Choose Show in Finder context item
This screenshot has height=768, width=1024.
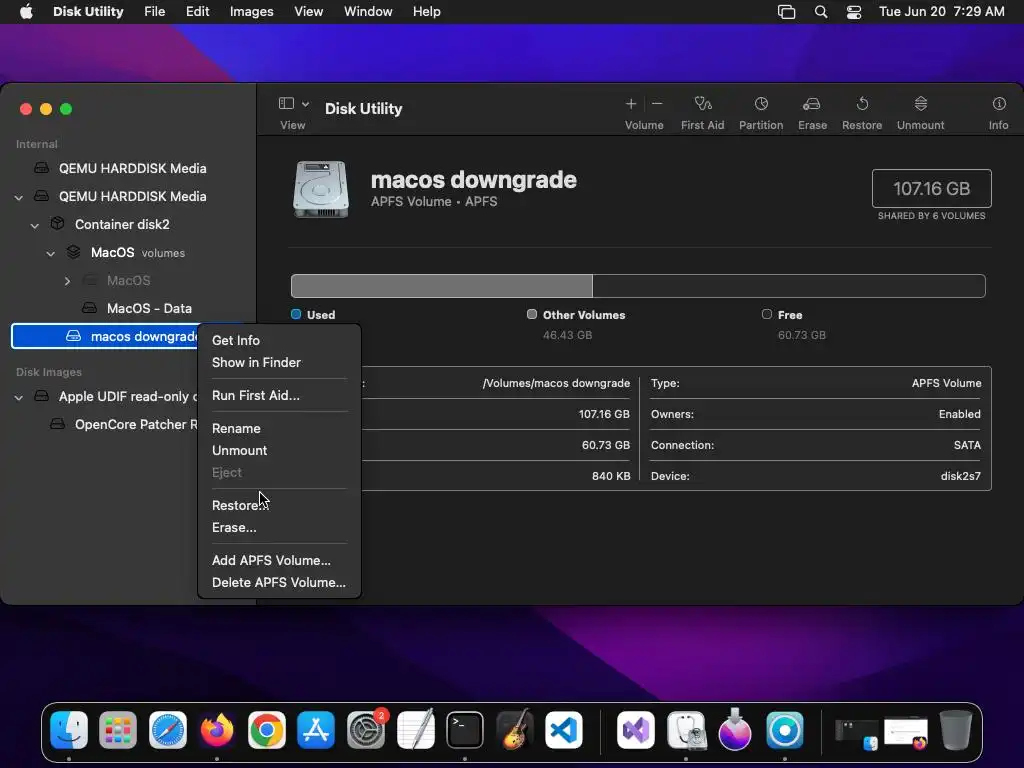256,362
